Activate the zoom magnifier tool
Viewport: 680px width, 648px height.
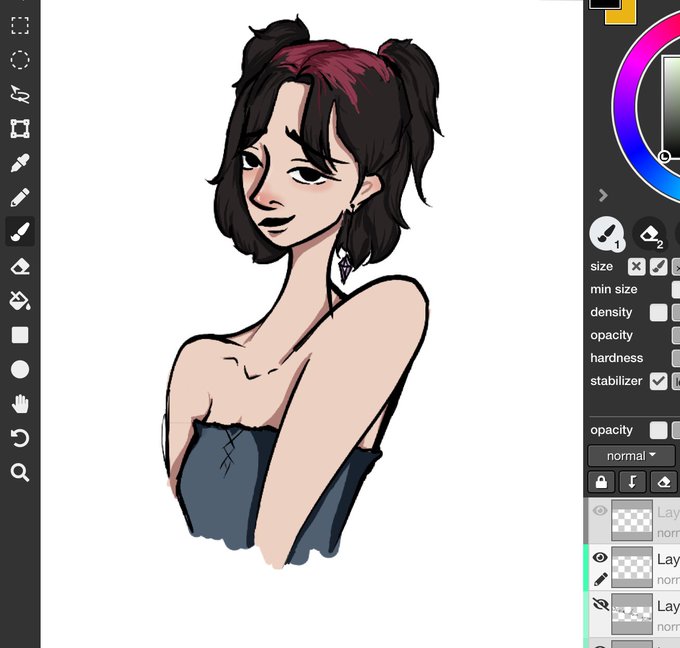point(20,472)
